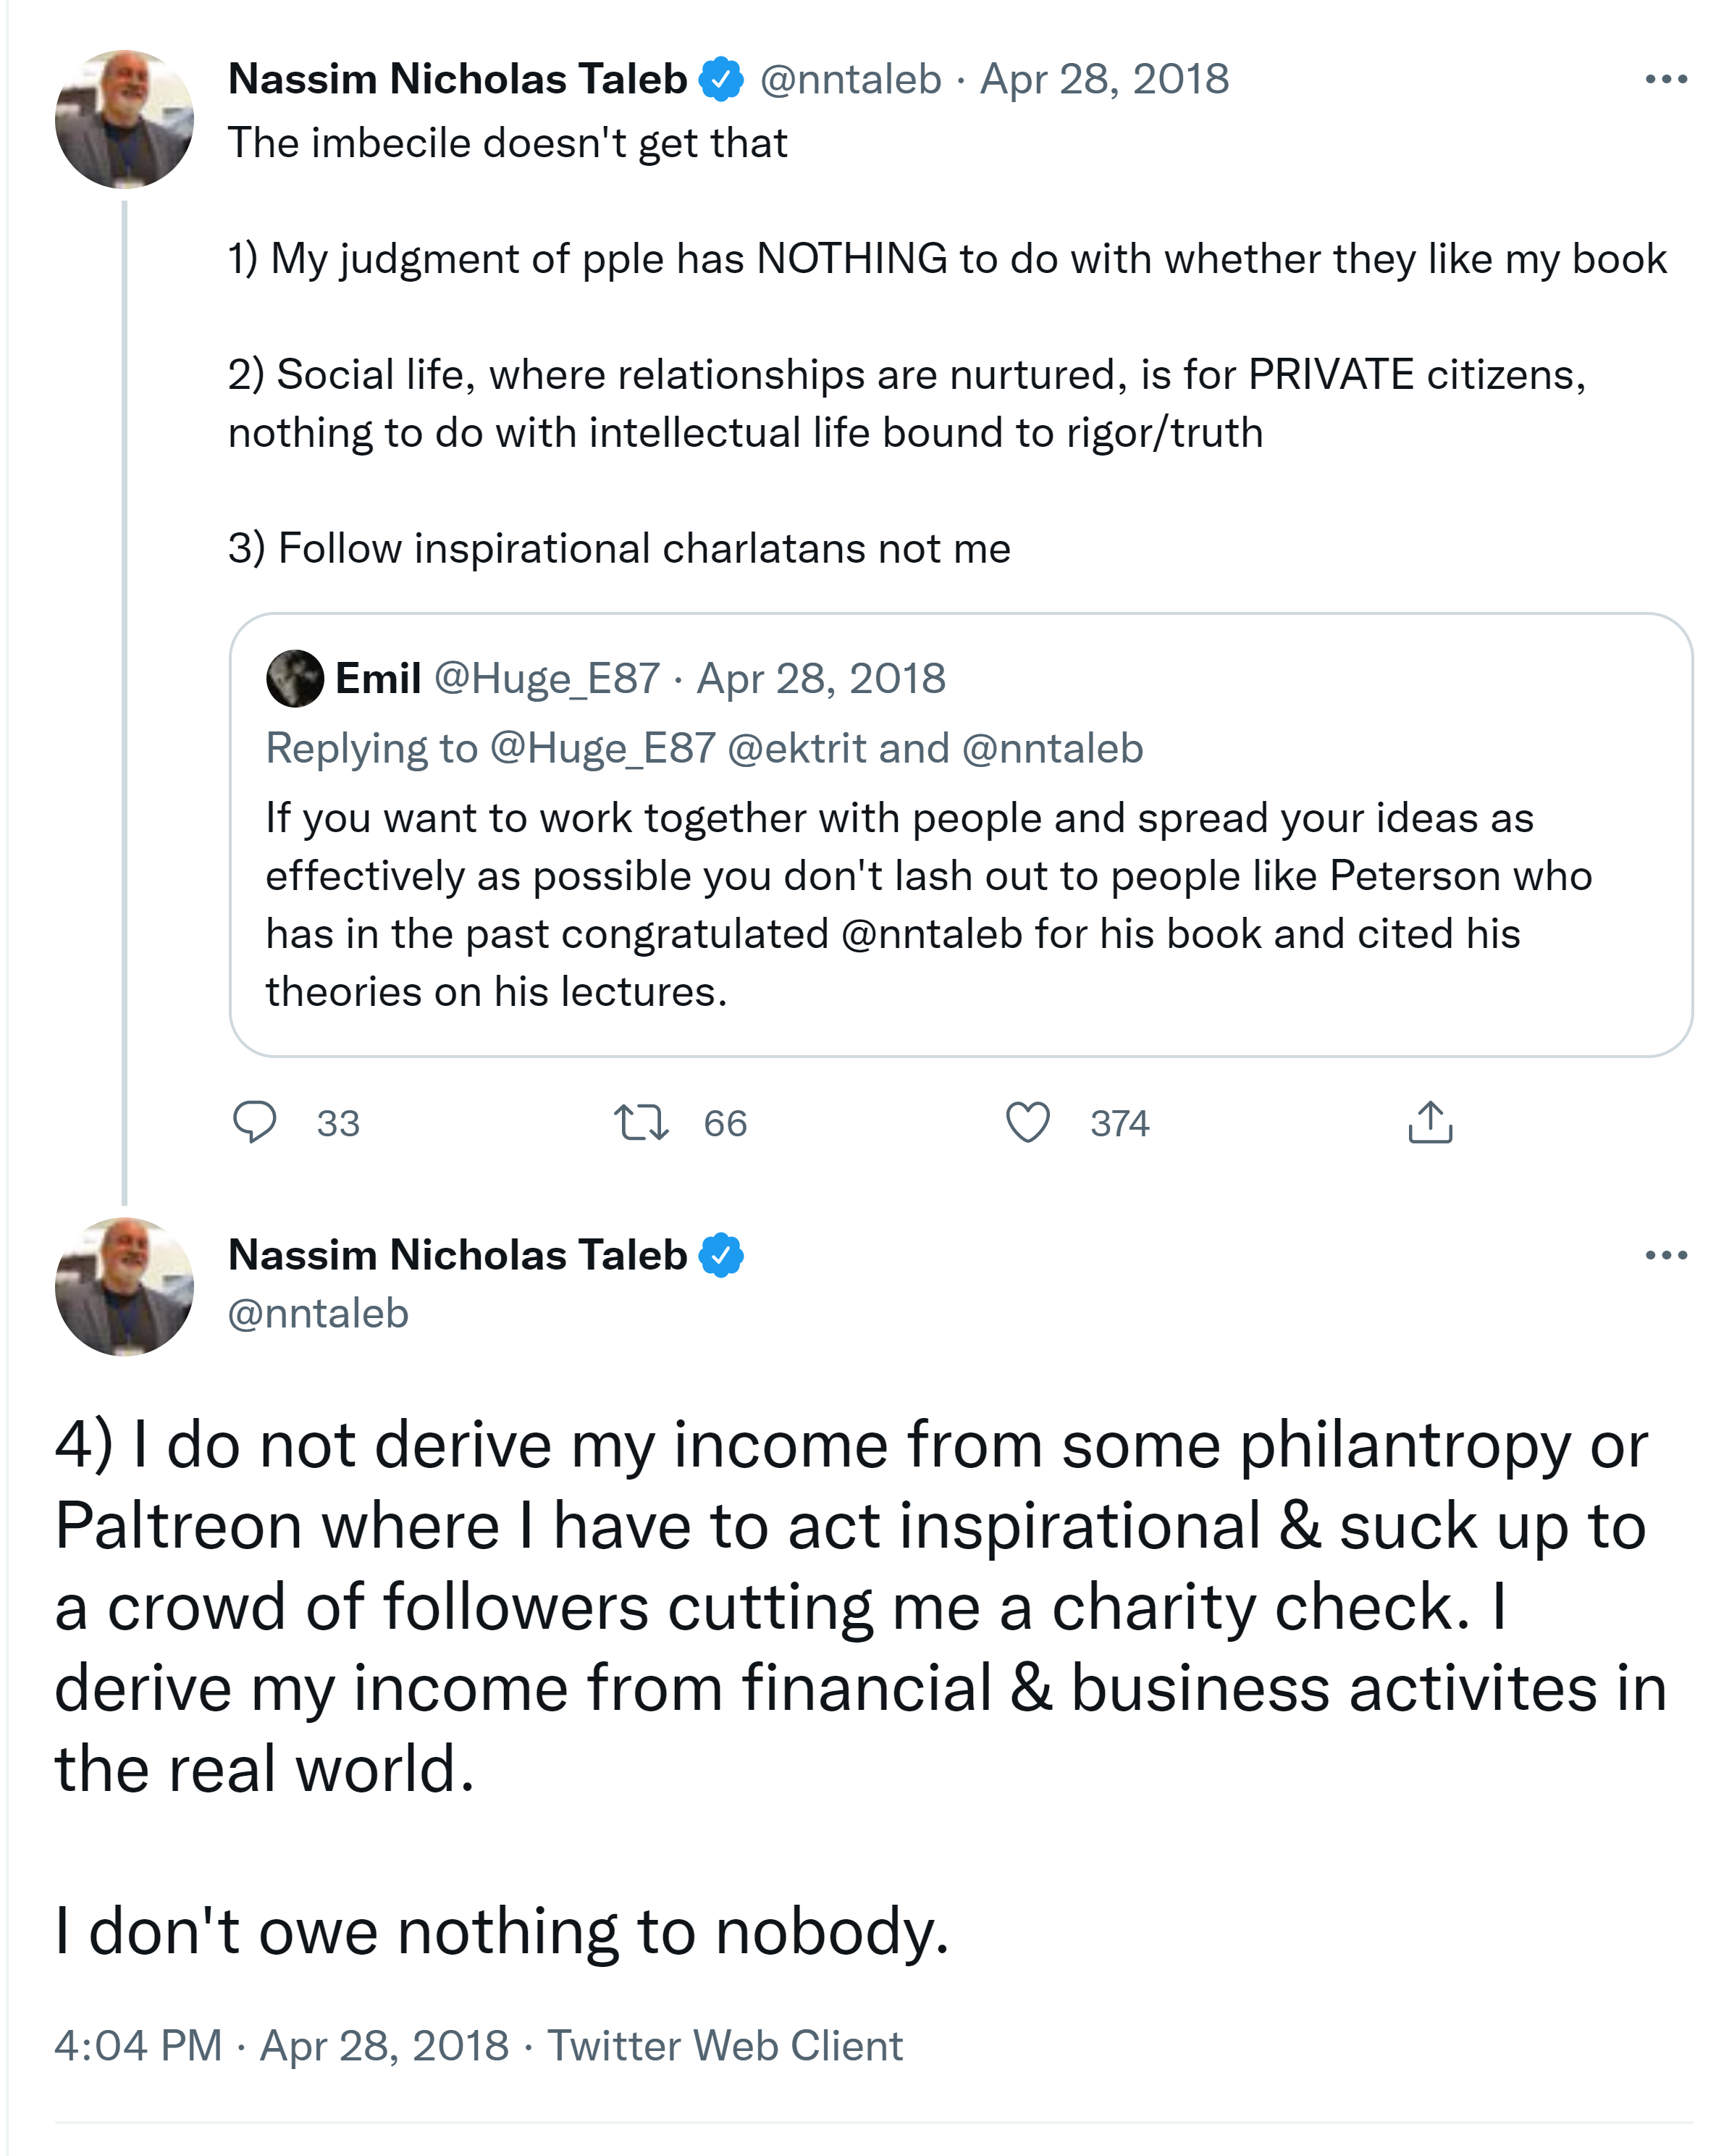Image resolution: width=1729 pixels, height=2156 pixels.
Task: Click the Apr 28, 2018 date on first tweet
Action: pyautogui.click(x=1104, y=79)
